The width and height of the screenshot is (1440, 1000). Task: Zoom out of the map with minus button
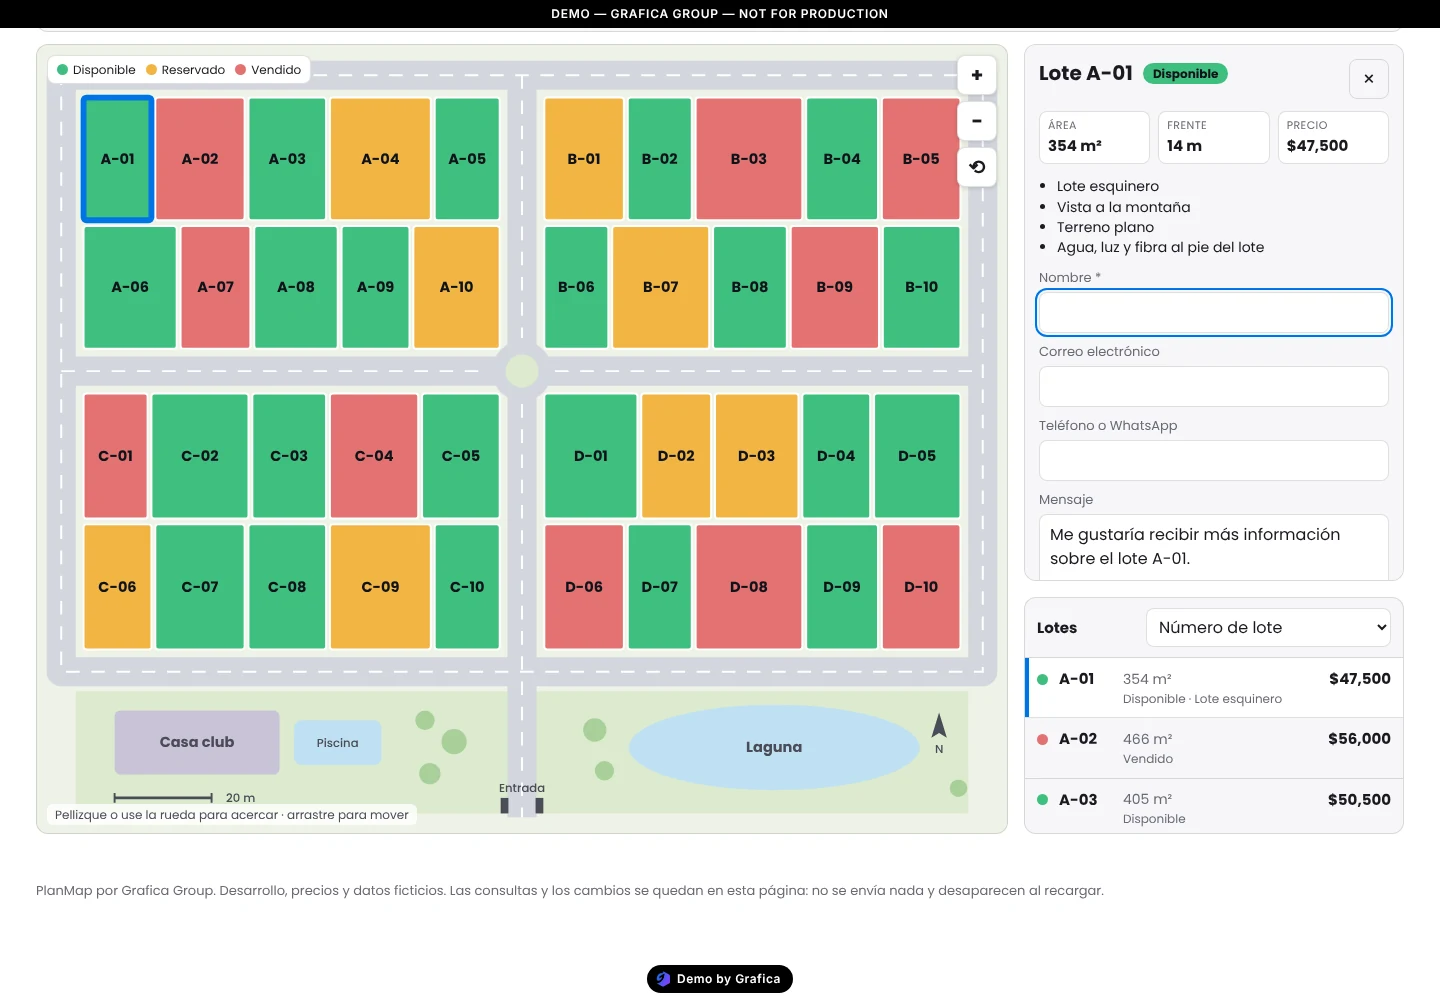tap(977, 121)
